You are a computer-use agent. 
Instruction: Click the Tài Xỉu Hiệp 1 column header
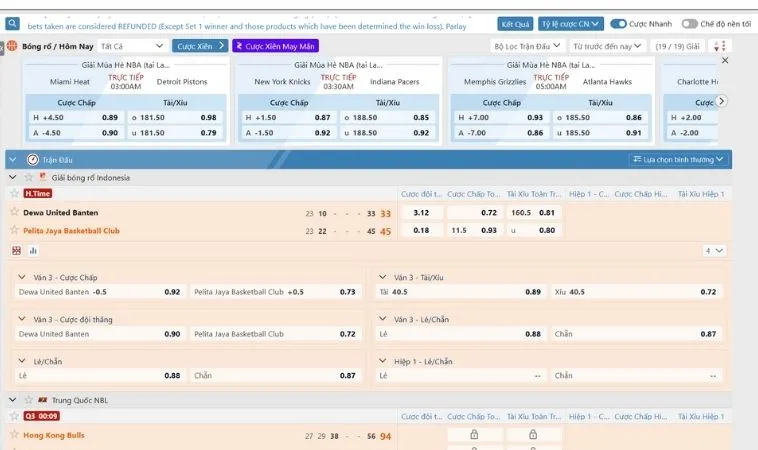(x=701, y=194)
